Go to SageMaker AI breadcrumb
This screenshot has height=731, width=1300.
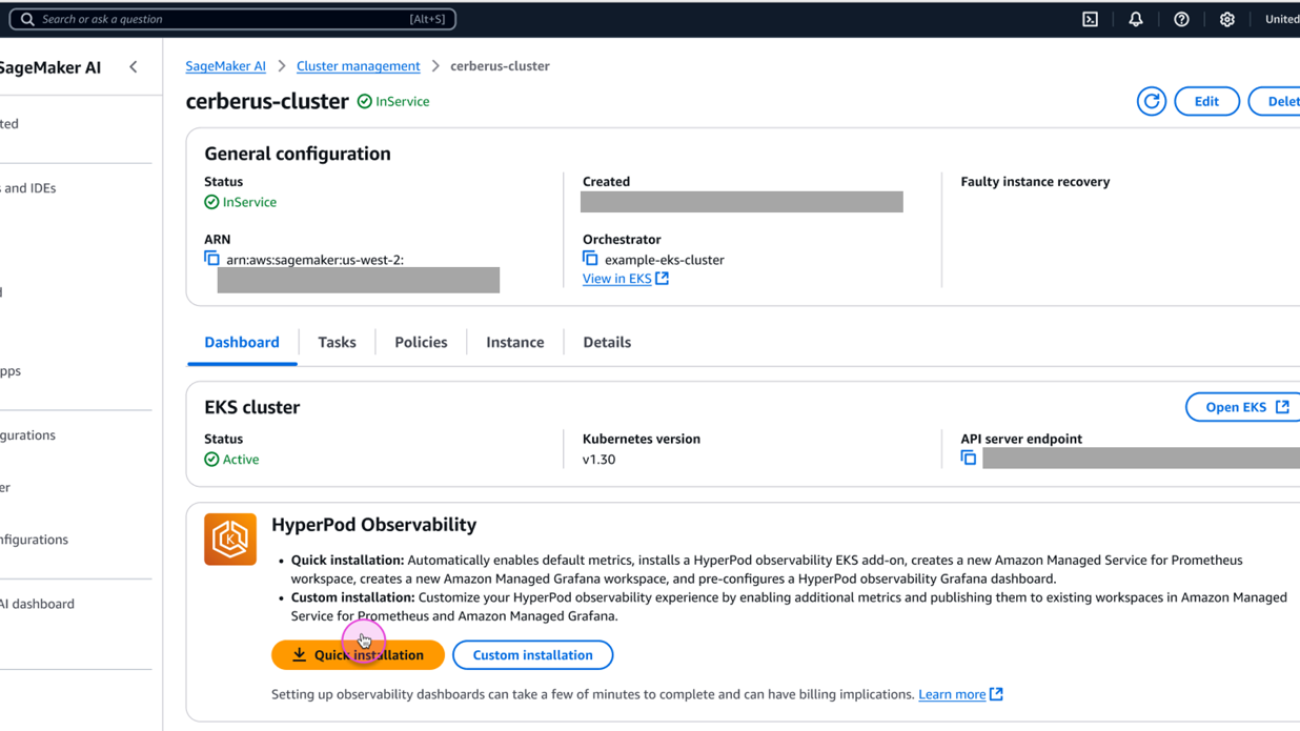tap(226, 66)
